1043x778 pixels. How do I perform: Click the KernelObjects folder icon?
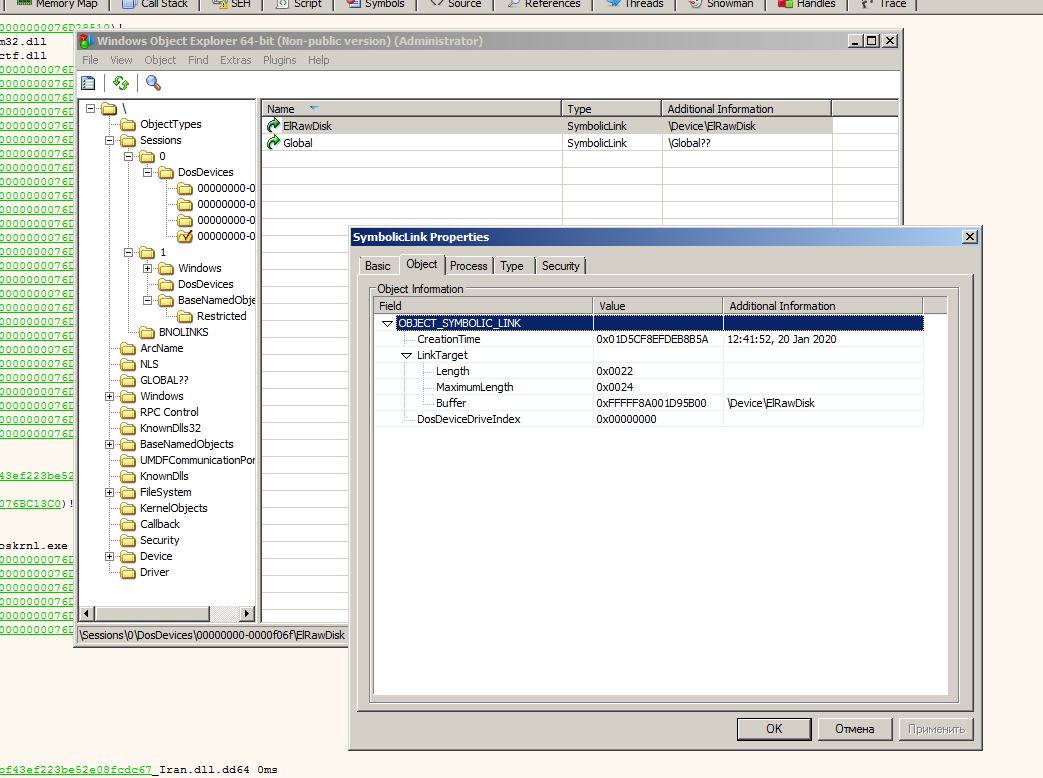pyautogui.click(x=128, y=509)
